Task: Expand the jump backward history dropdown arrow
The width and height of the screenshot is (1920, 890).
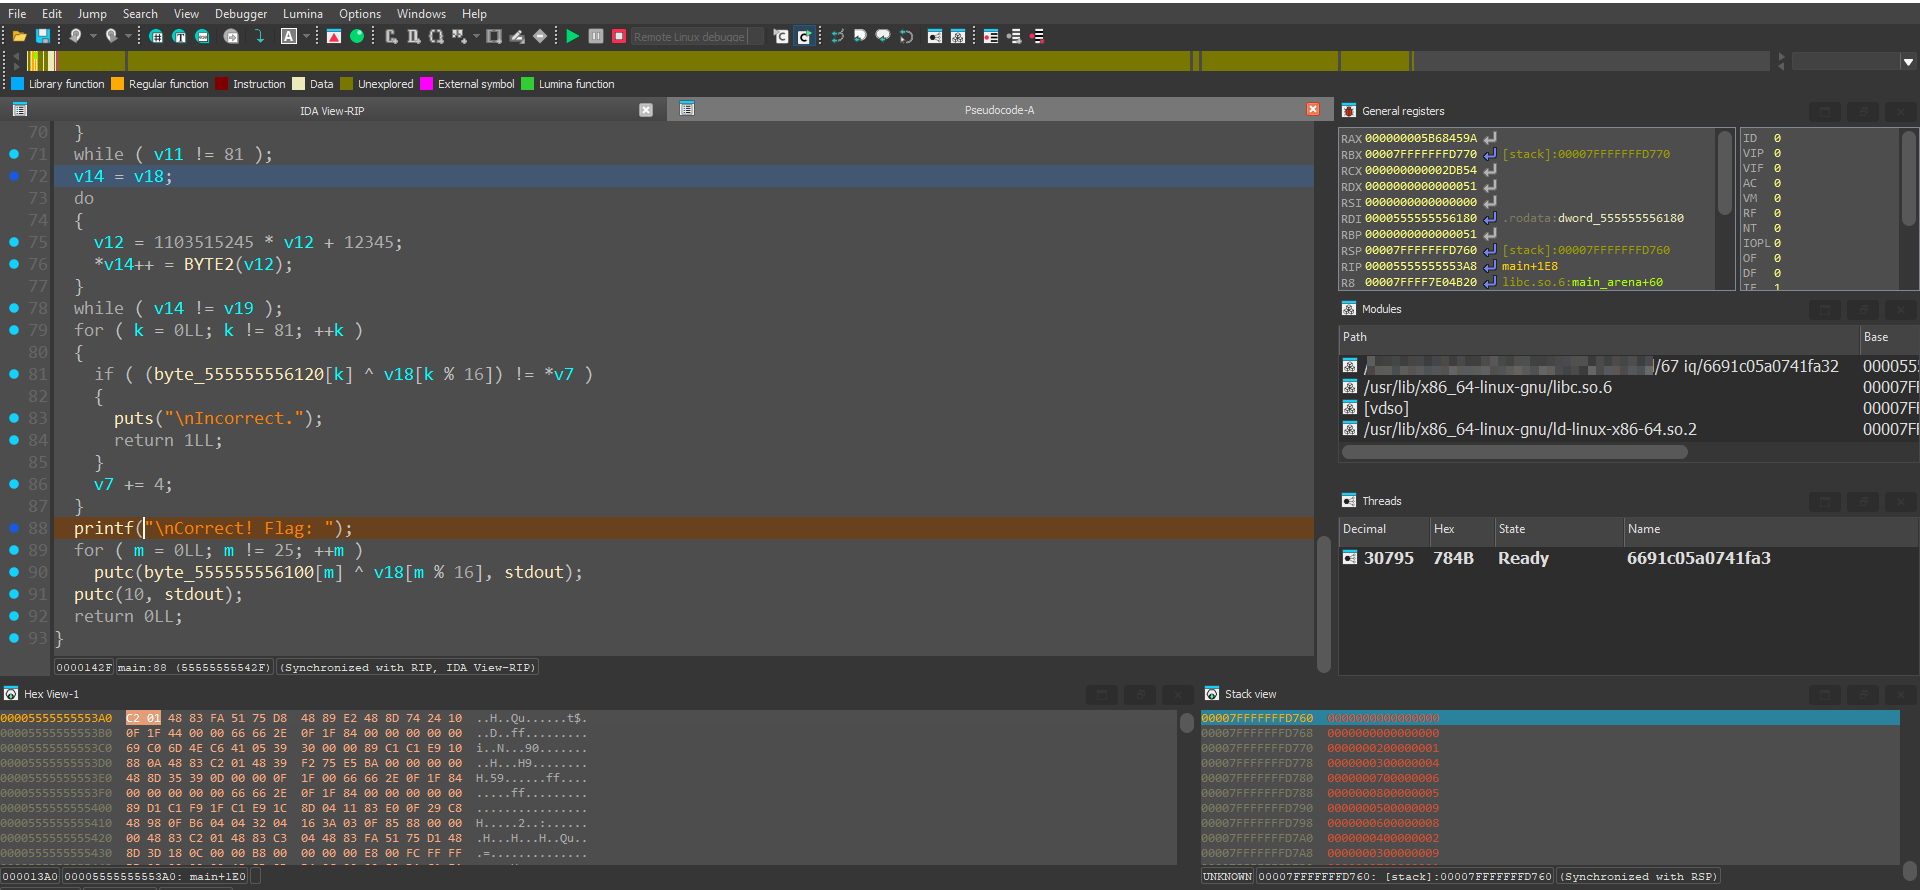Action: 93,36
